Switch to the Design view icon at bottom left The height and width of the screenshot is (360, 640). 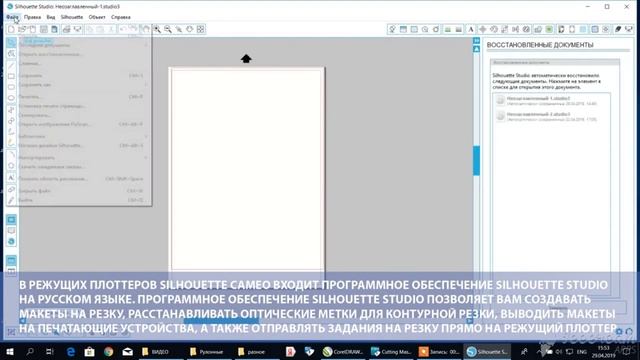(x=11, y=220)
